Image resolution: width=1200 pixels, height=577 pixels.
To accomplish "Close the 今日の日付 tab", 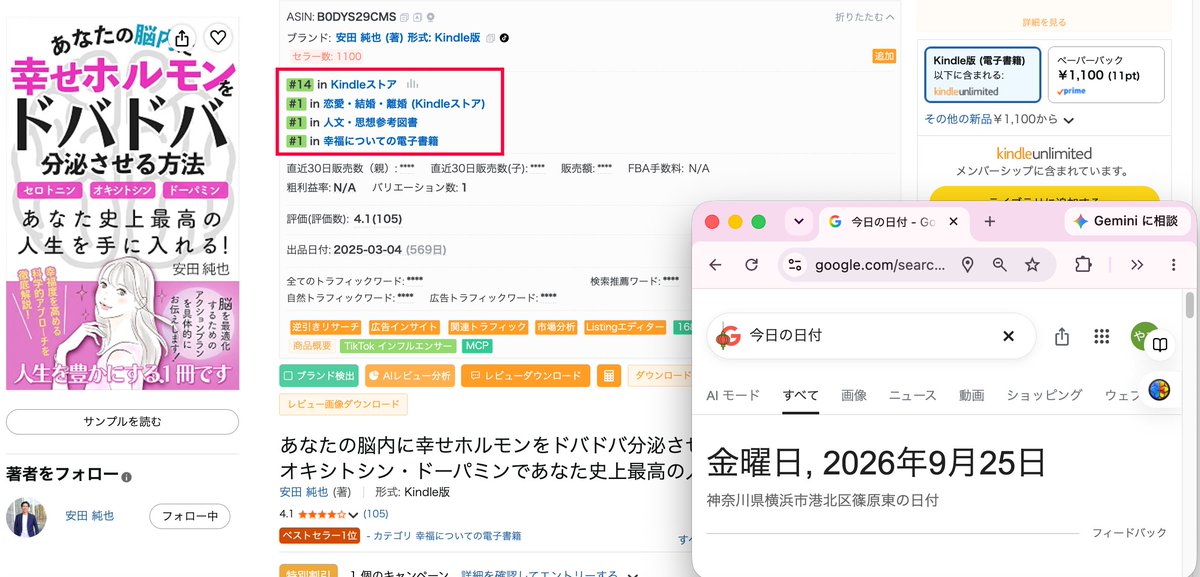I will click(953, 222).
